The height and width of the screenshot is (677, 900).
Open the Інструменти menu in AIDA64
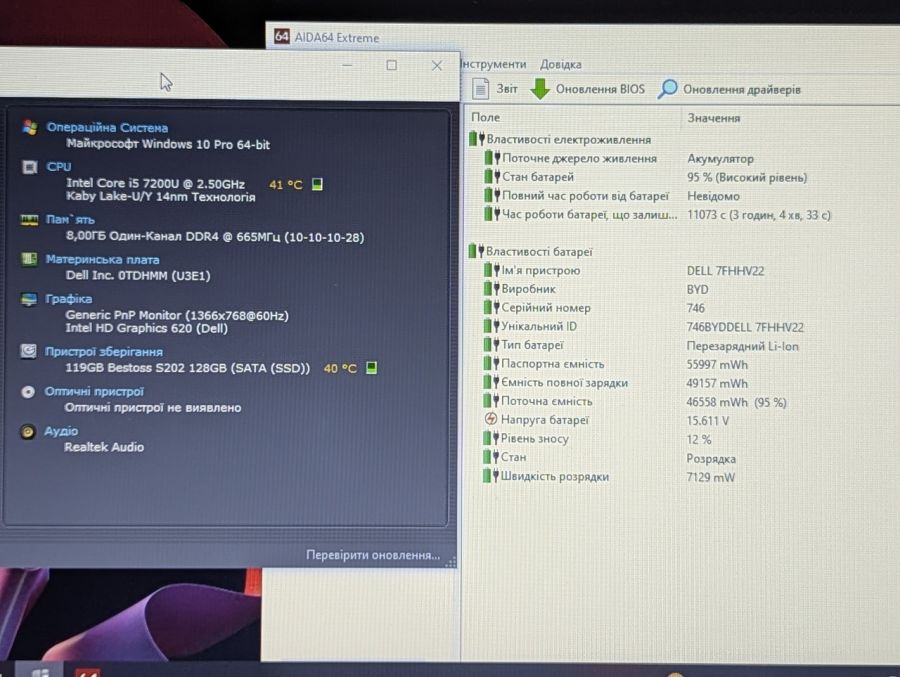[x=494, y=64]
